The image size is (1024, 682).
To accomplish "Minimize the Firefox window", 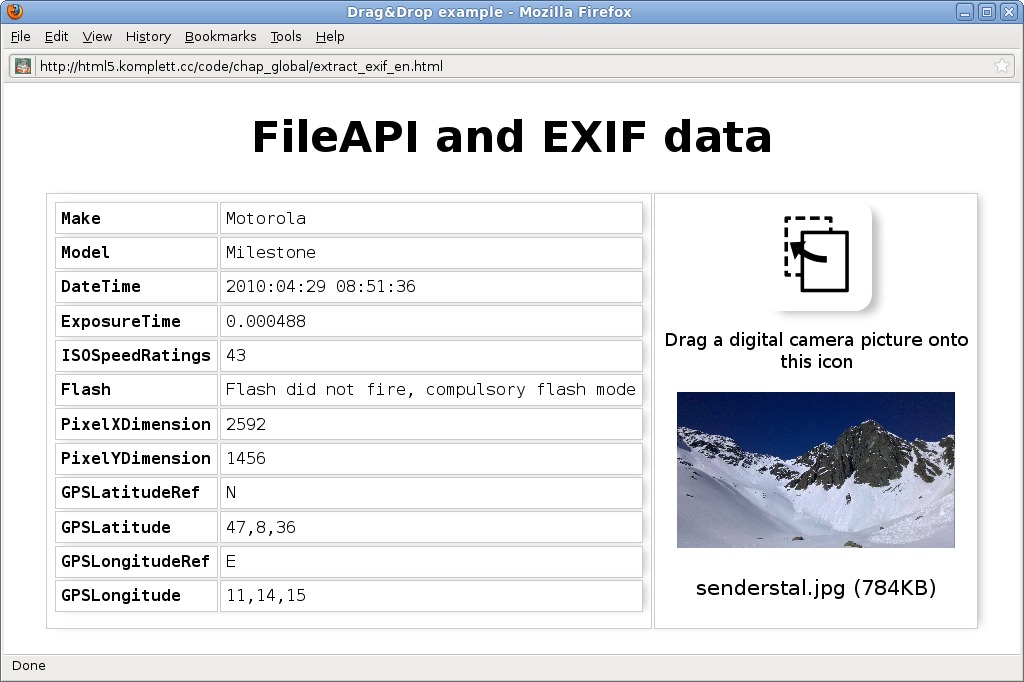I will click(x=965, y=12).
